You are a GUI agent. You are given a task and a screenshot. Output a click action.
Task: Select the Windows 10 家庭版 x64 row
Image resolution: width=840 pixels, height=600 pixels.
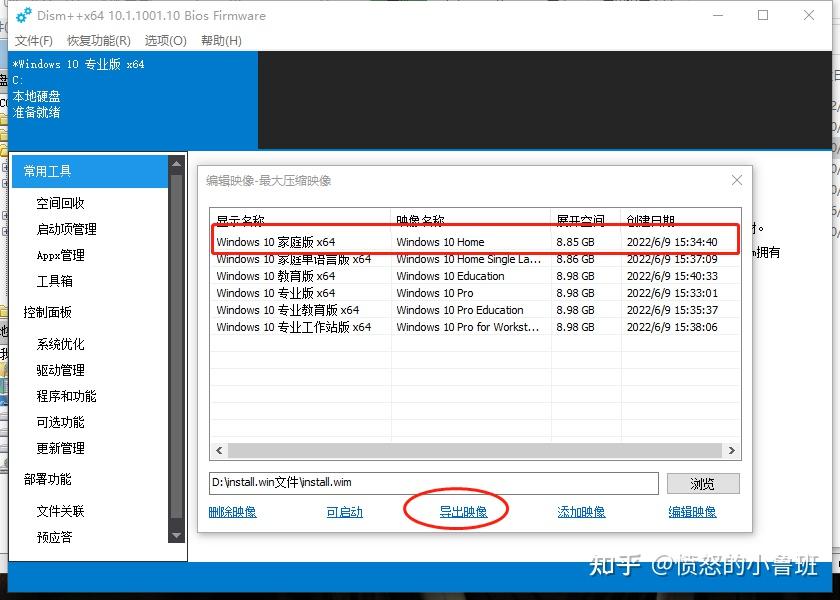[476, 242]
